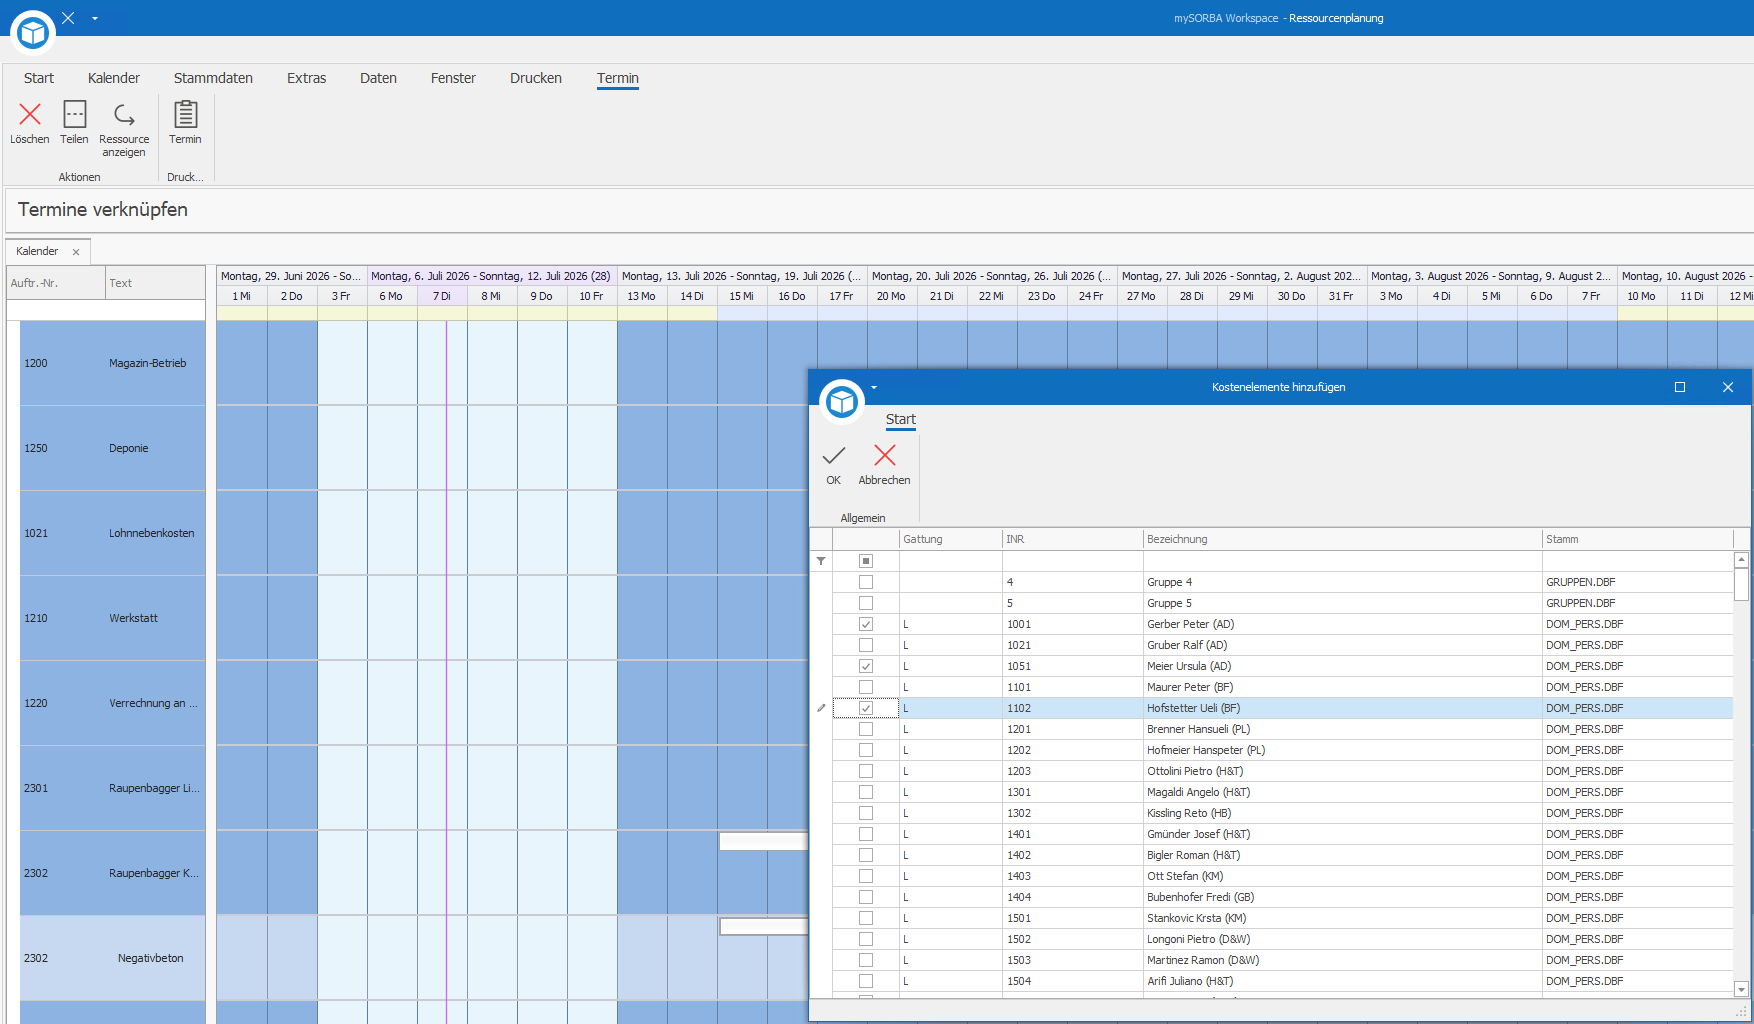Open the Fenster ribbon tab
The image size is (1754, 1024).
(x=453, y=78)
